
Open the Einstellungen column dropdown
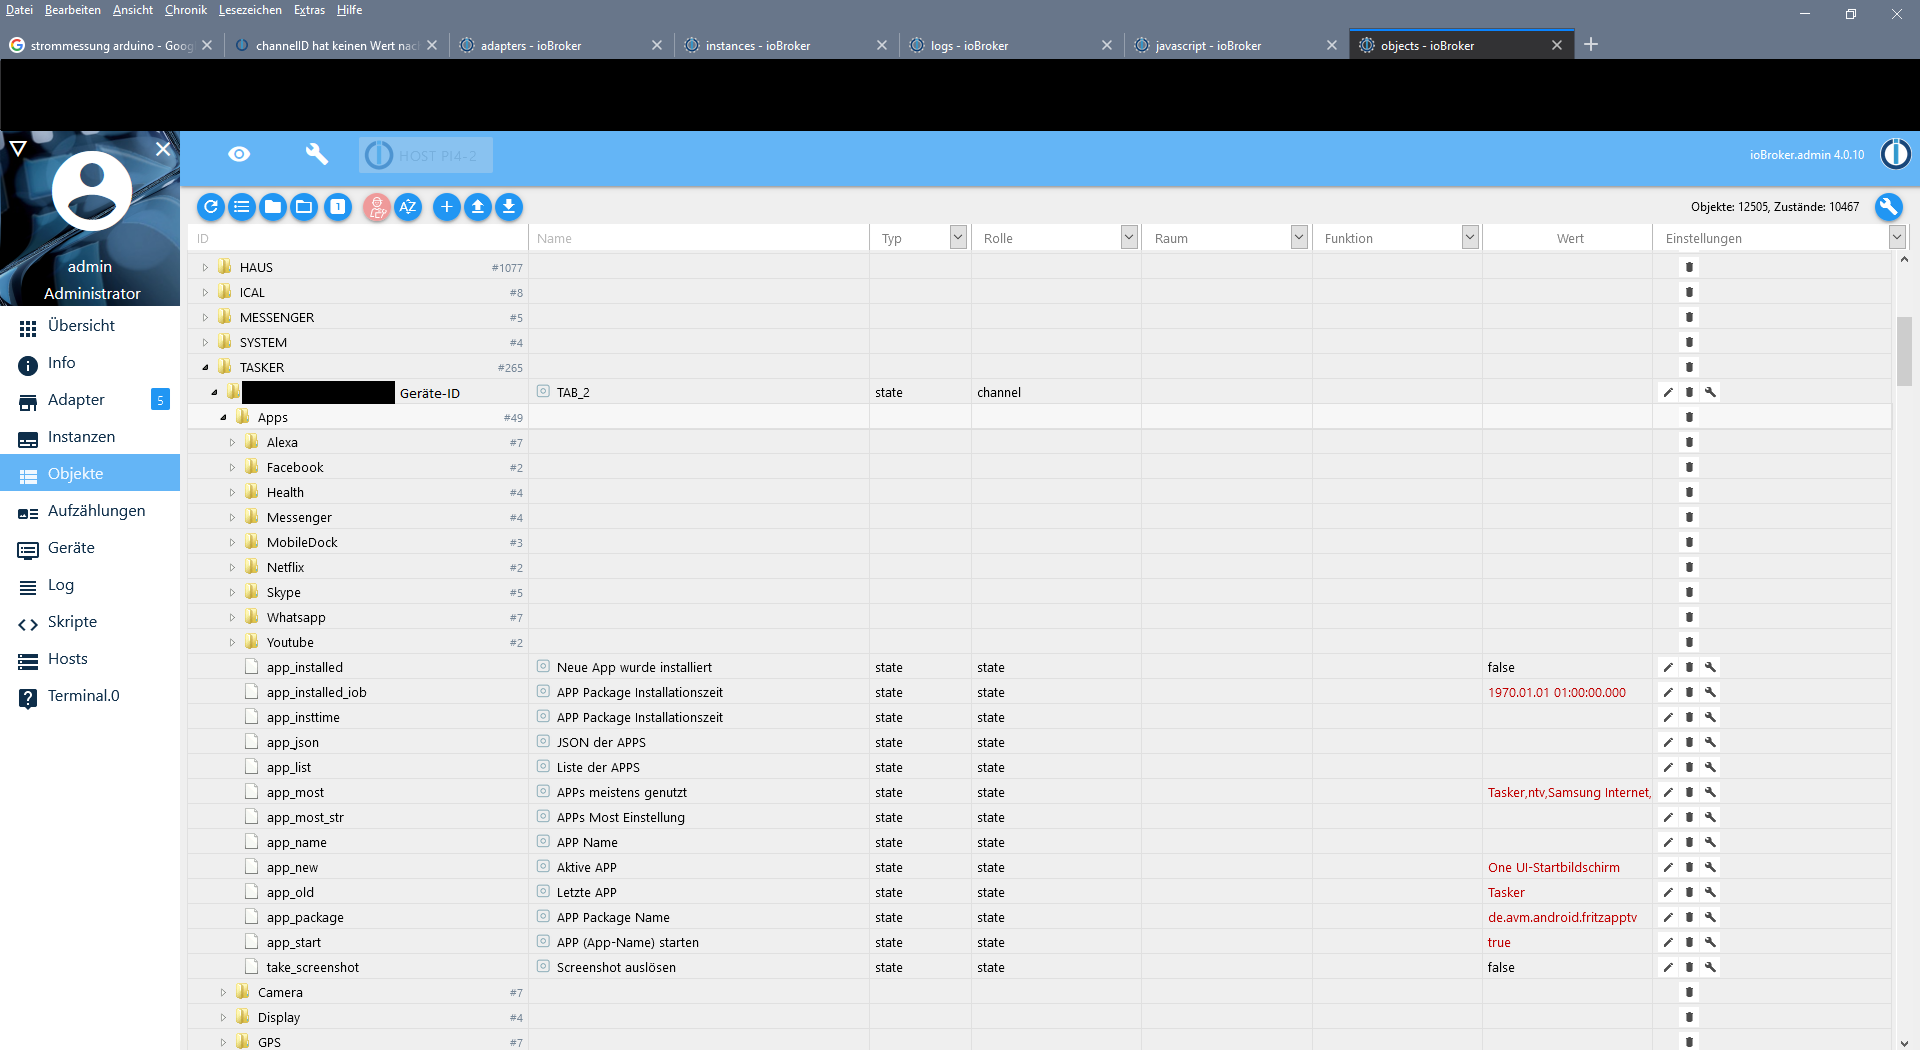tap(1897, 237)
